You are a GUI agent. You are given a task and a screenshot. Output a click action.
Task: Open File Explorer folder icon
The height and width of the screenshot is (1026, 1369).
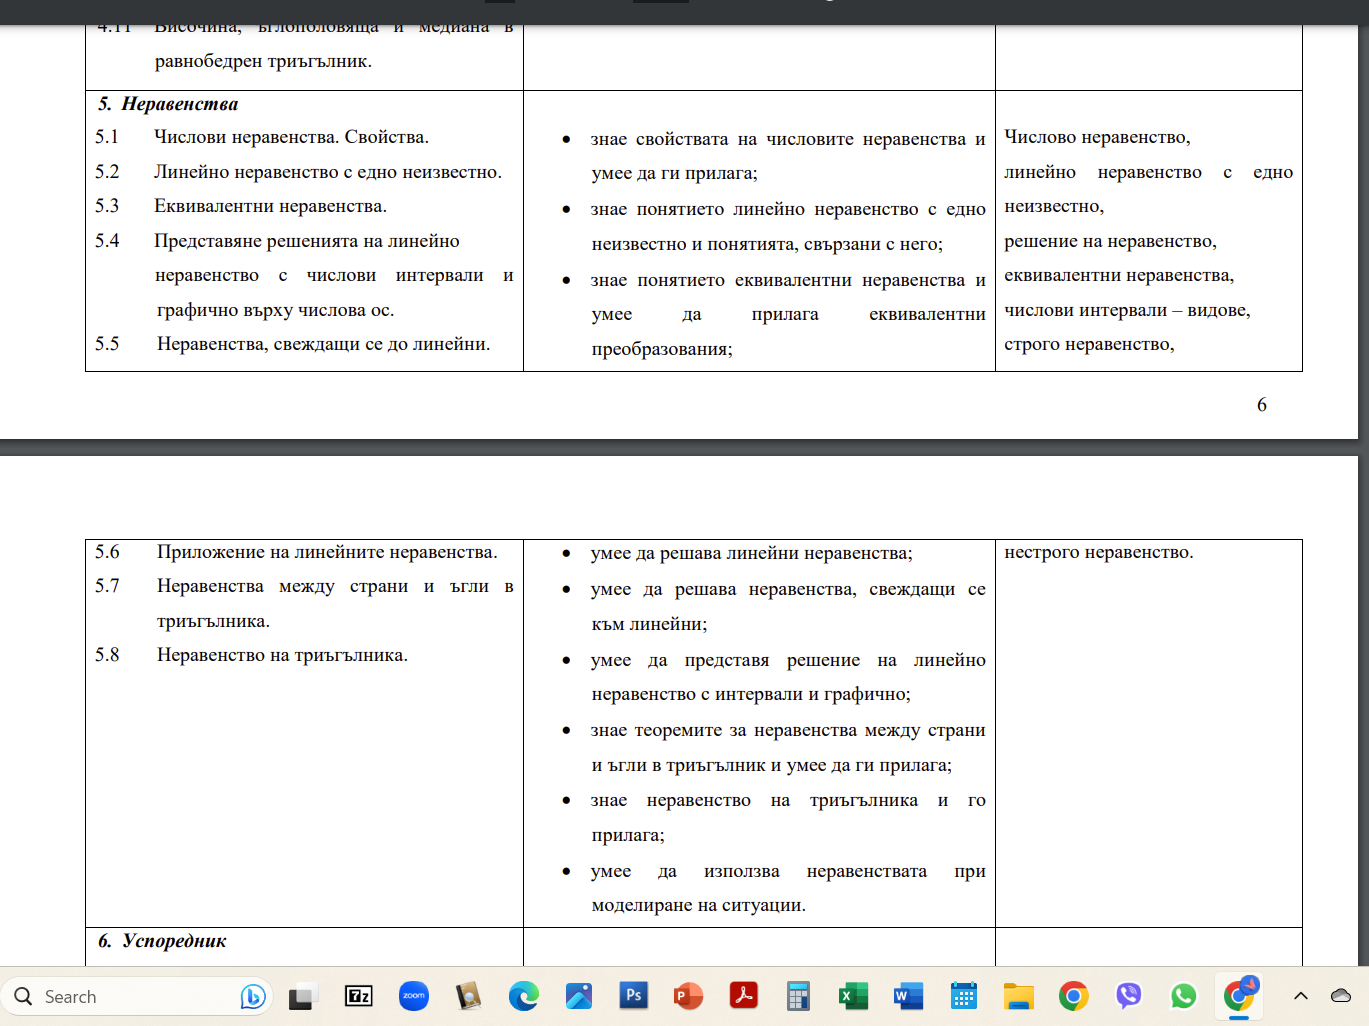pyautogui.click(x=1018, y=996)
